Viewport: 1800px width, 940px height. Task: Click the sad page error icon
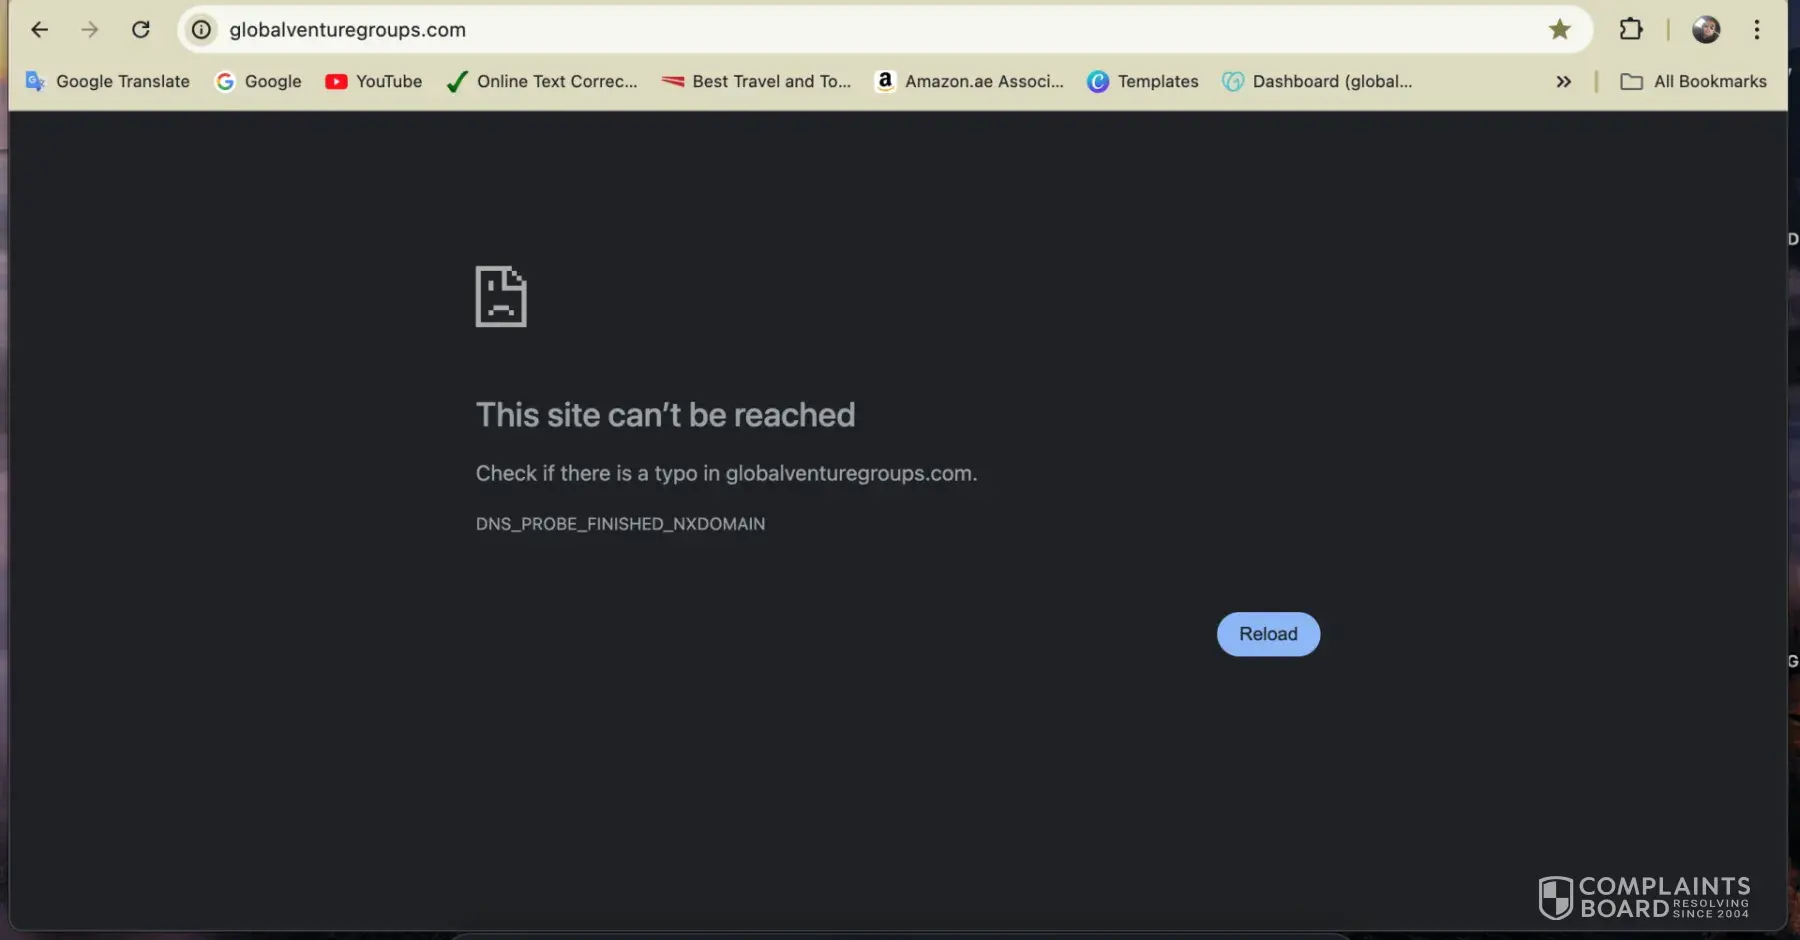(501, 296)
